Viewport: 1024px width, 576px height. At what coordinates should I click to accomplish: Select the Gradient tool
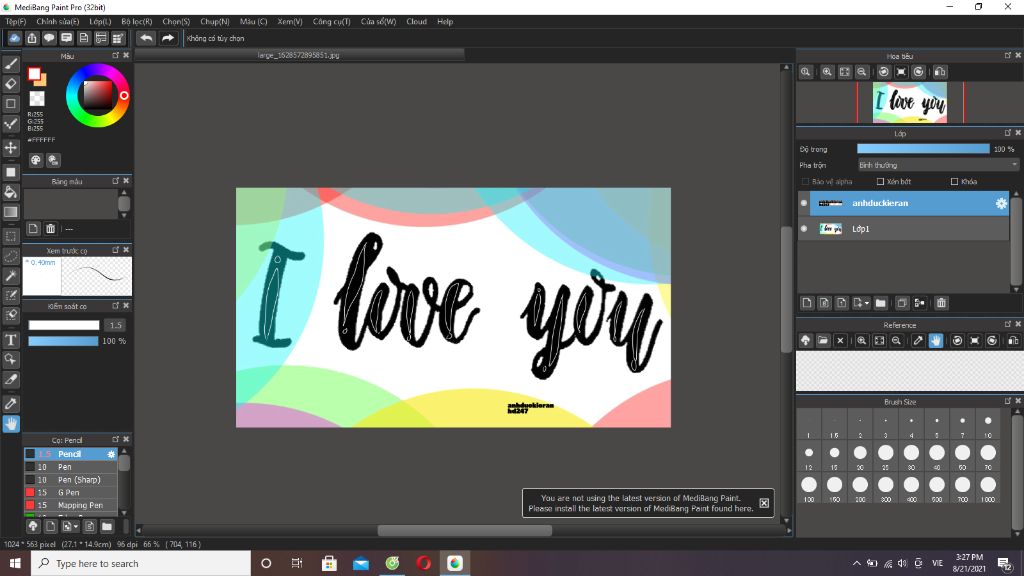[x=11, y=212]
